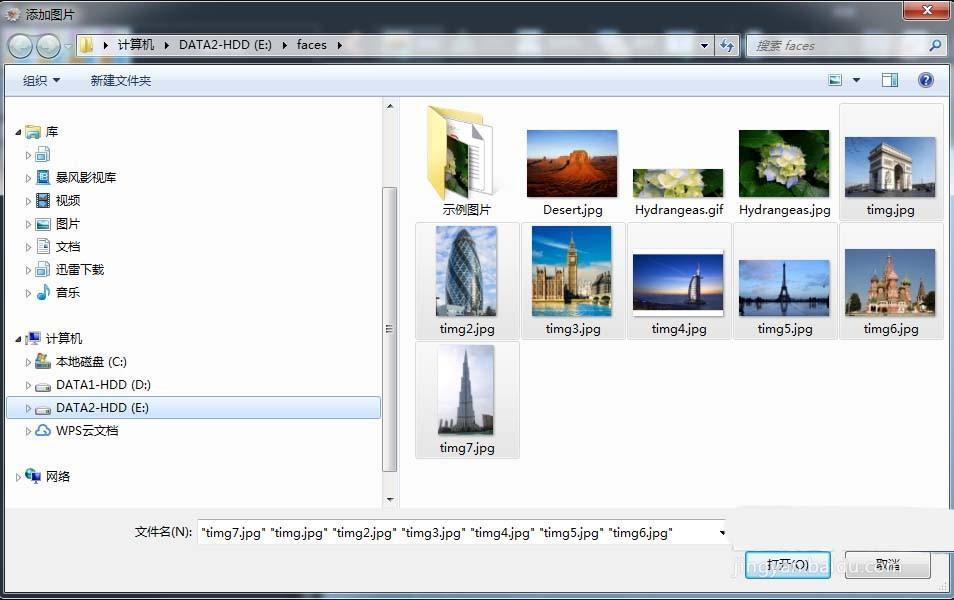Open the Help question mark icon
The width and height of the screenshot is (954, 600).
926,80
